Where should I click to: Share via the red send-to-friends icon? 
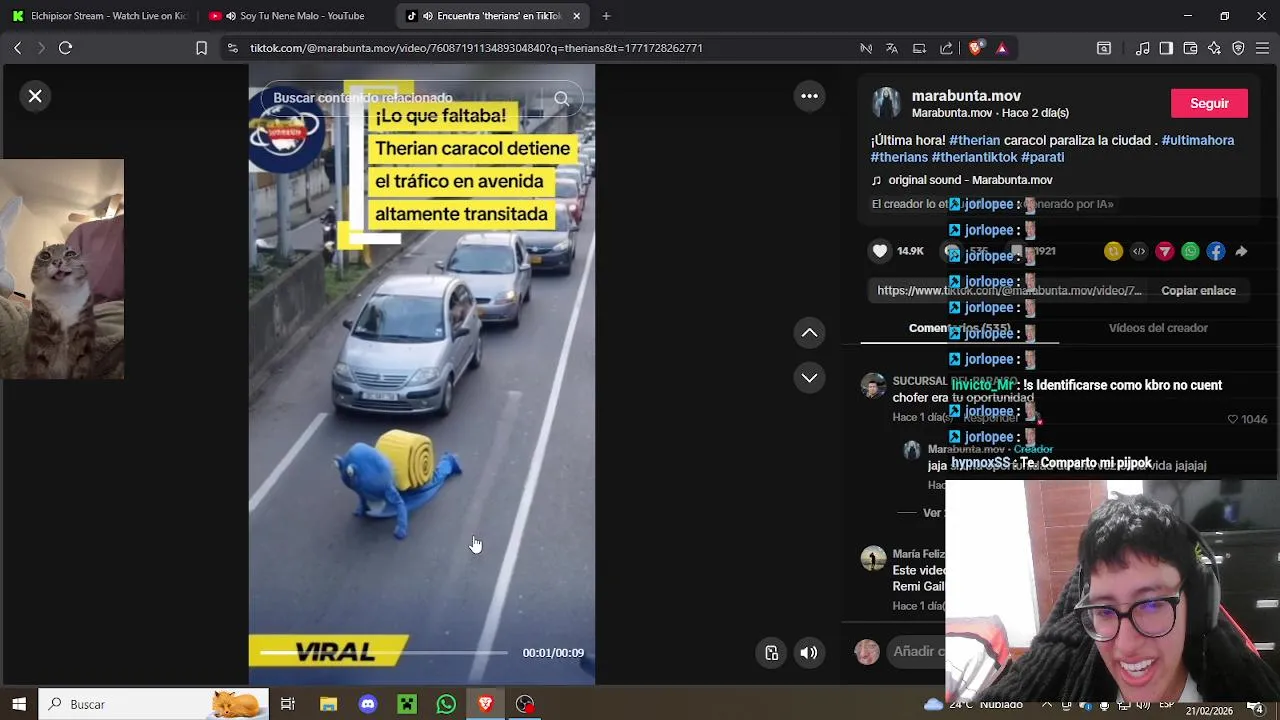[x=1165, y=252]
